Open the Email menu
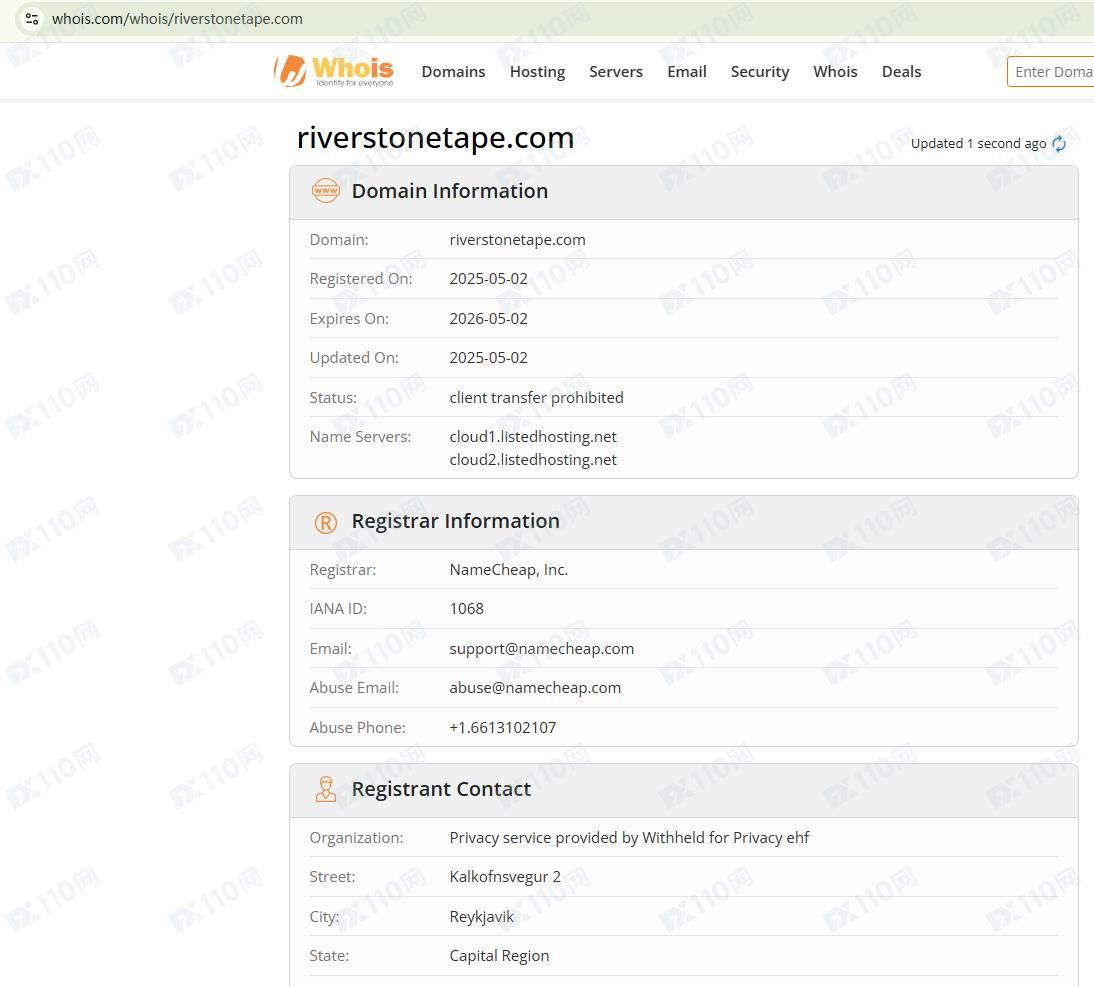This screenshot has width=1094, height=987. [687, 72]
